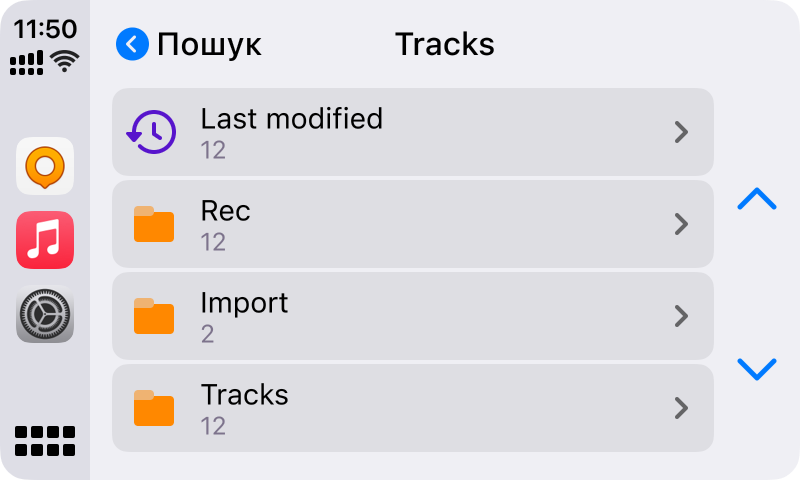800x480 pixels.
Task: Open the Last modified tracks list
Action: tap(291, 119)
